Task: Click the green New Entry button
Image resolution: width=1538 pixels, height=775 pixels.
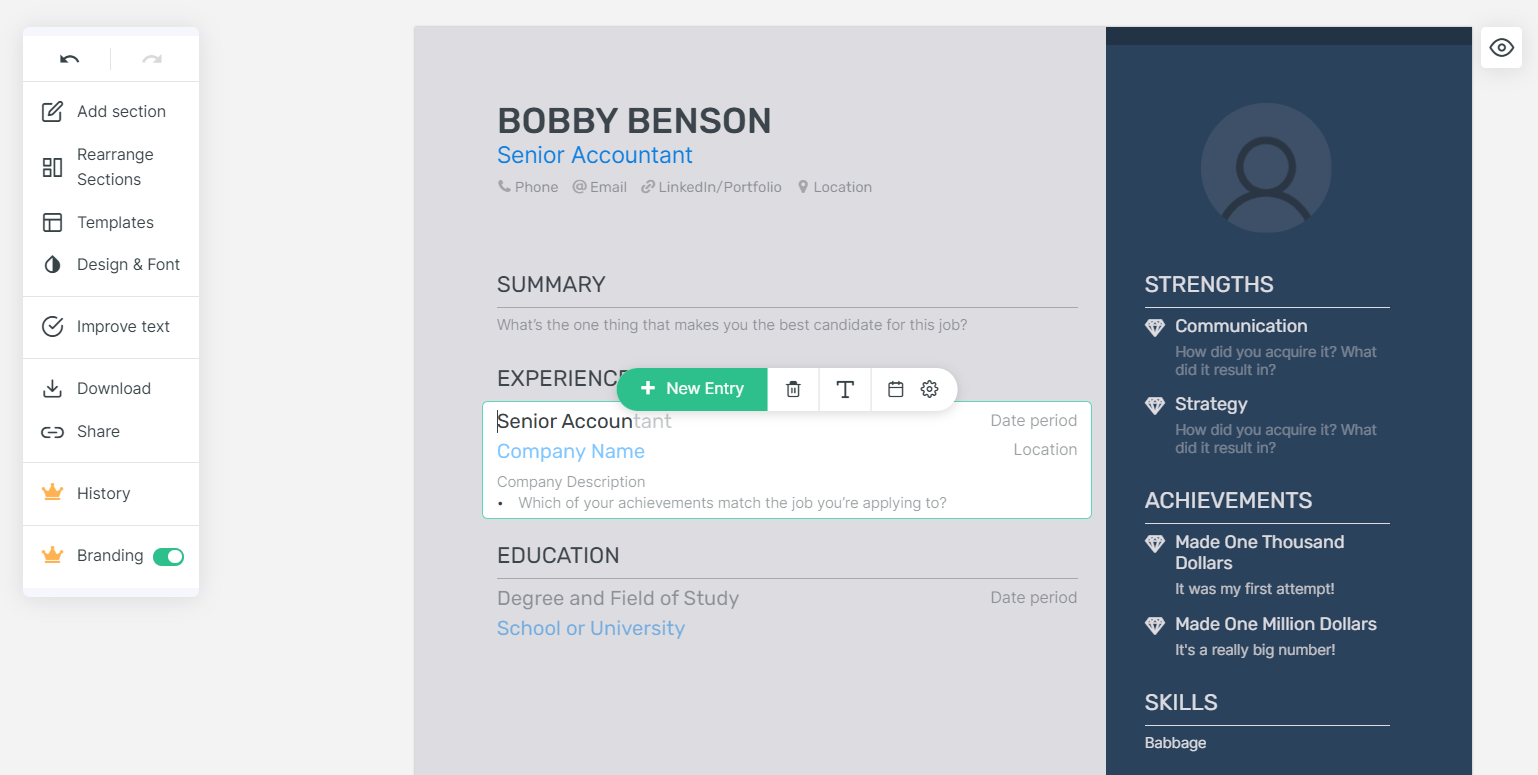Action: 692,389
